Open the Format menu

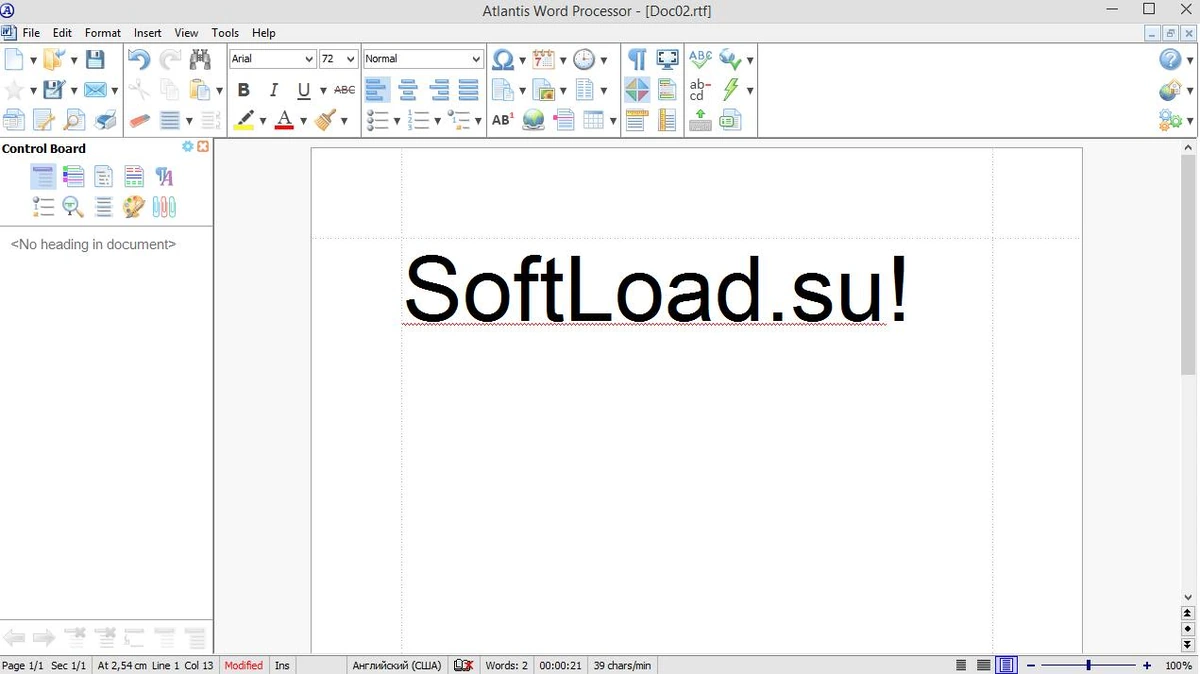[x=103, y=33]
